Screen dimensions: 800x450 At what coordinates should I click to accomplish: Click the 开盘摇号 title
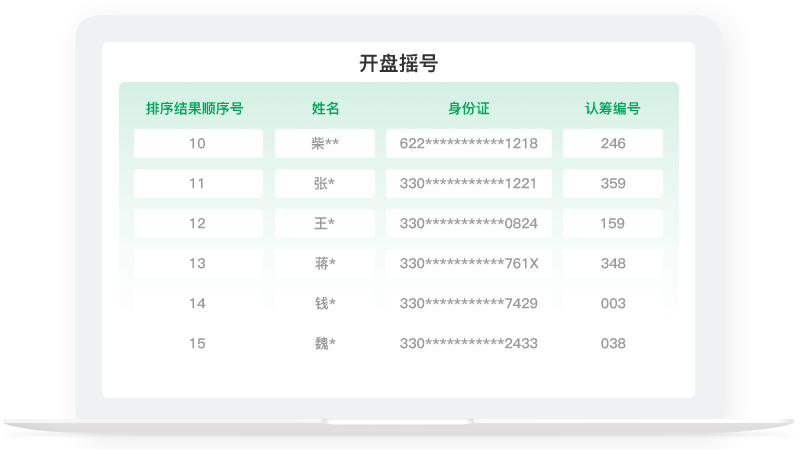(398, 64)
